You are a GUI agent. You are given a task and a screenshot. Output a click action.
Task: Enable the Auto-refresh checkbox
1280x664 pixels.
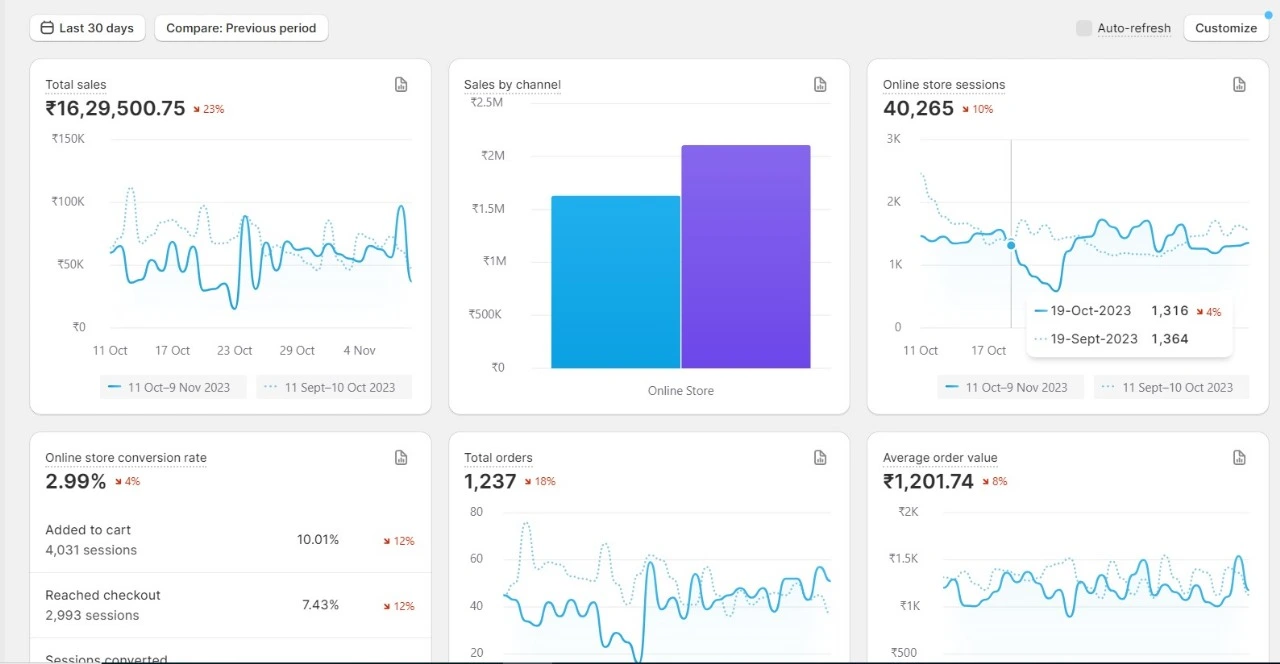tap(1084, 28)
